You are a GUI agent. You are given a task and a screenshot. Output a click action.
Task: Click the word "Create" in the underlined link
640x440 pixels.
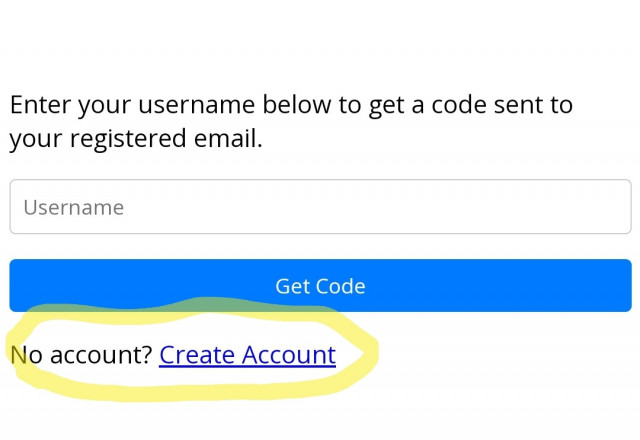pos(197,355)
